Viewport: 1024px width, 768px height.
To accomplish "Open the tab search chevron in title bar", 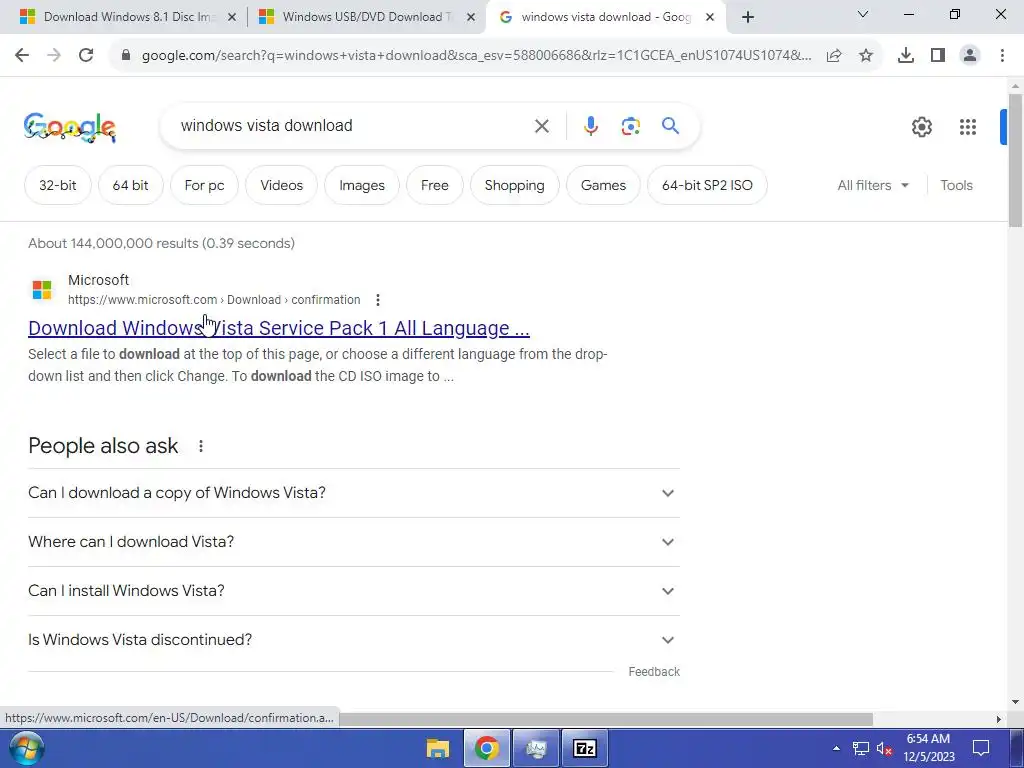I will point(863,14).
